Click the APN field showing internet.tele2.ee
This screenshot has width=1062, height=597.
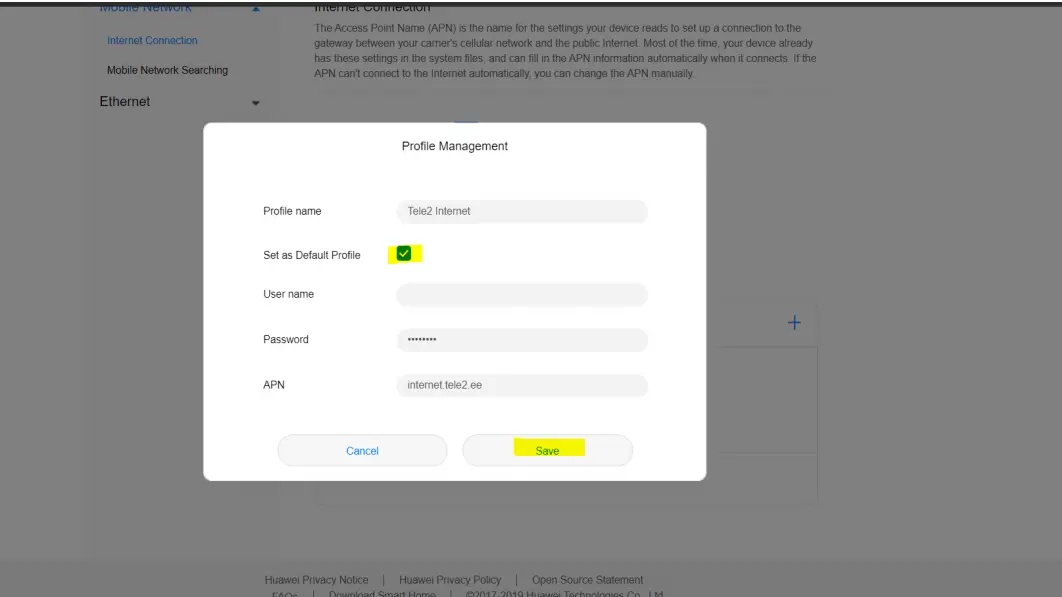click(522, 385)
